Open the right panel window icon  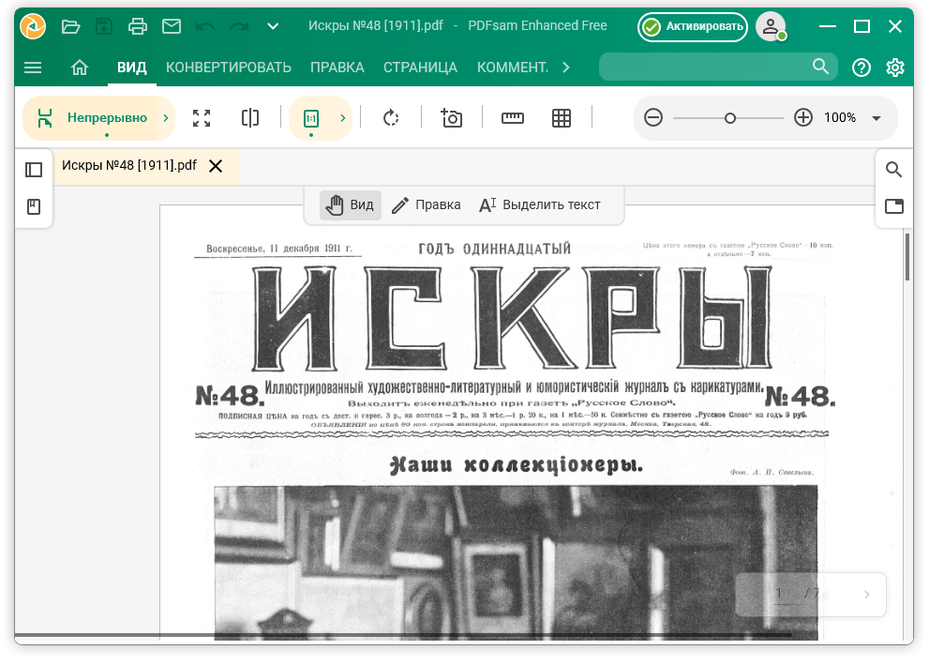[894, 206]
